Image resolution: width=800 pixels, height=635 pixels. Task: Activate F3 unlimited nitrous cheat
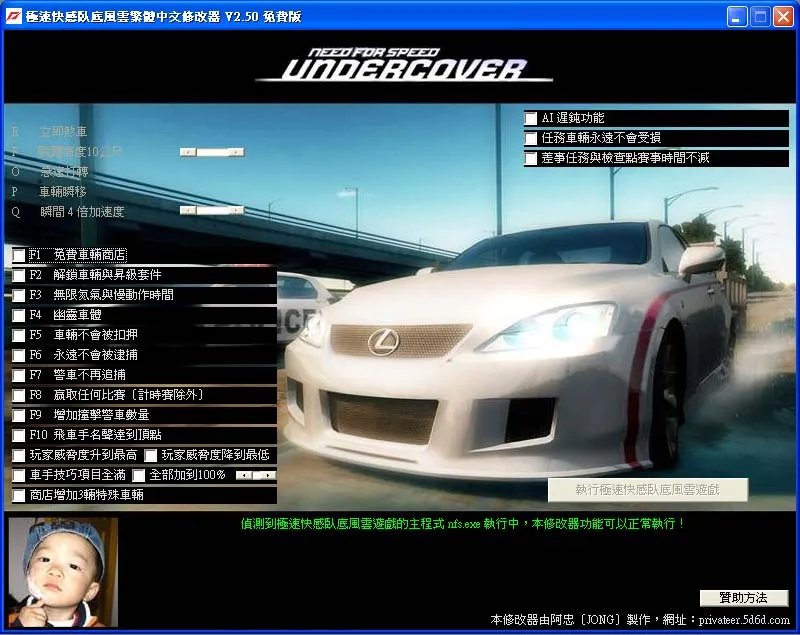click(x=18, y=295)
